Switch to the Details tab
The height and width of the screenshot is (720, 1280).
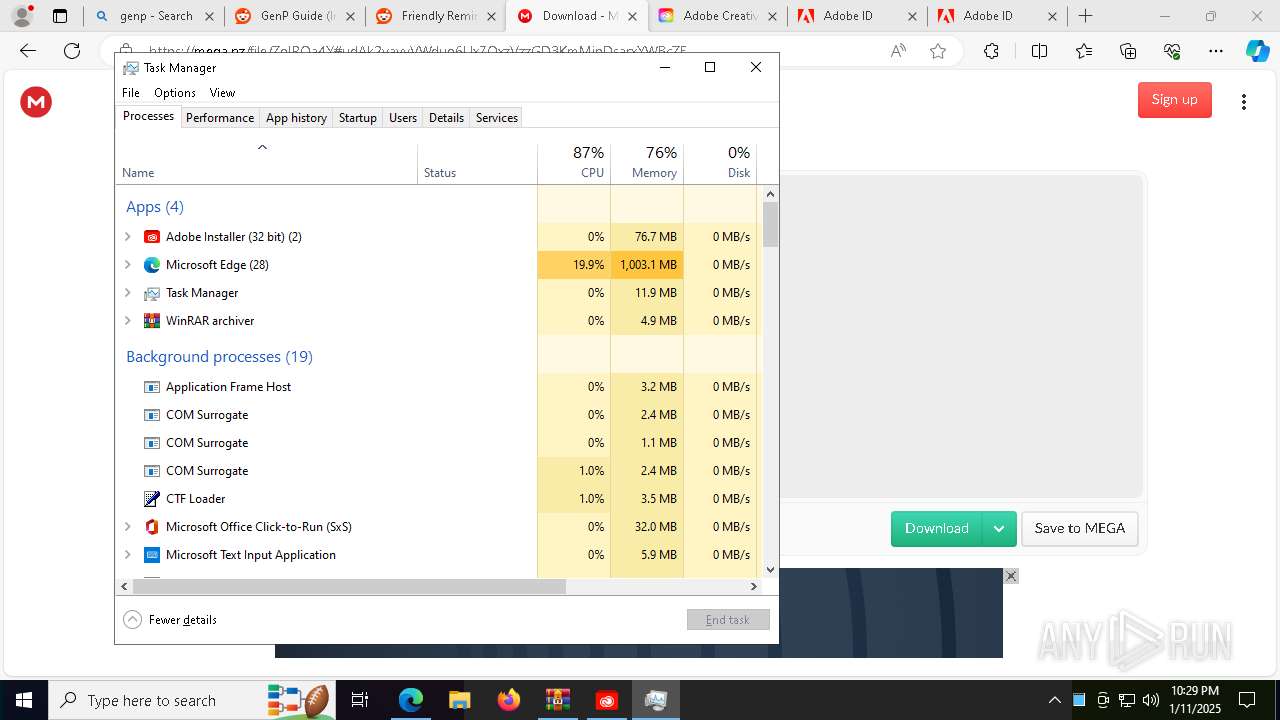click(446, 118)
